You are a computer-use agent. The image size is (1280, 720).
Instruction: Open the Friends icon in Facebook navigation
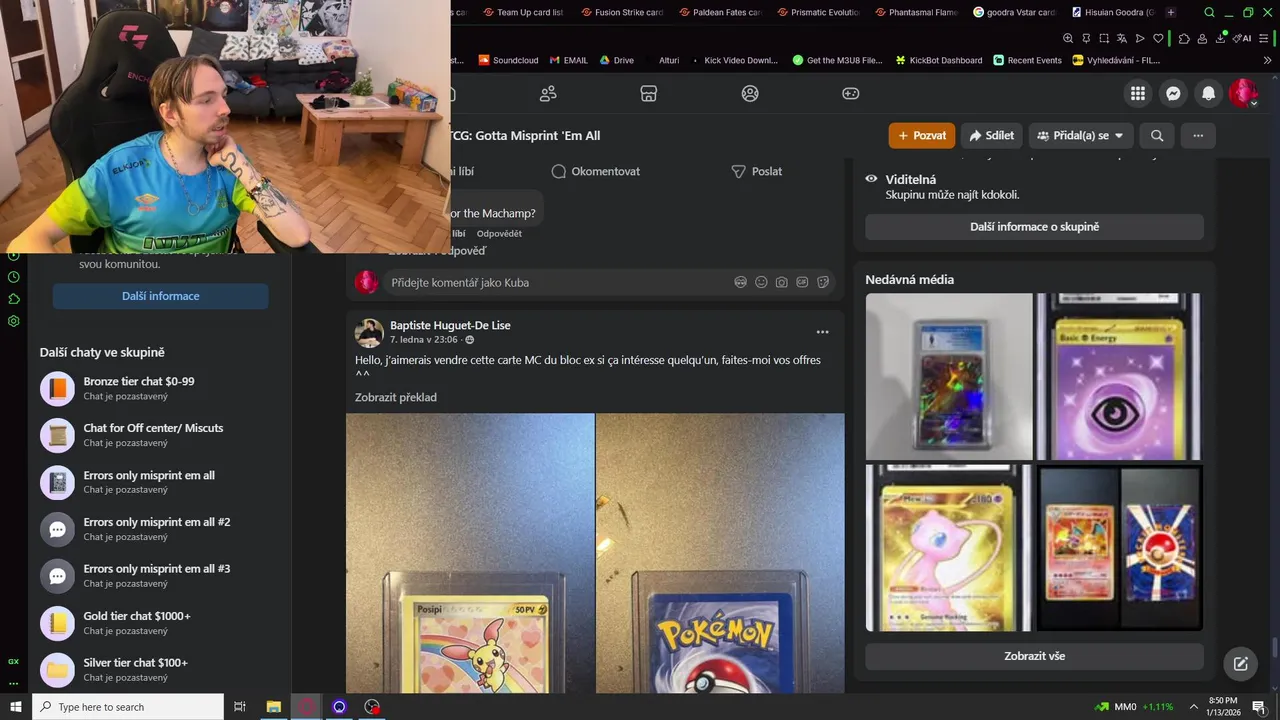(x=548, y=93)
